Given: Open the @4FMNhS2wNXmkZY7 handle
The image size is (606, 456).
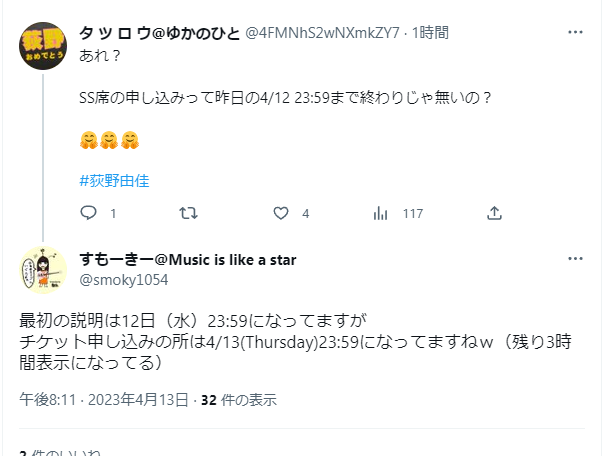Looking at the screenshot, I should tap(322, 33).
